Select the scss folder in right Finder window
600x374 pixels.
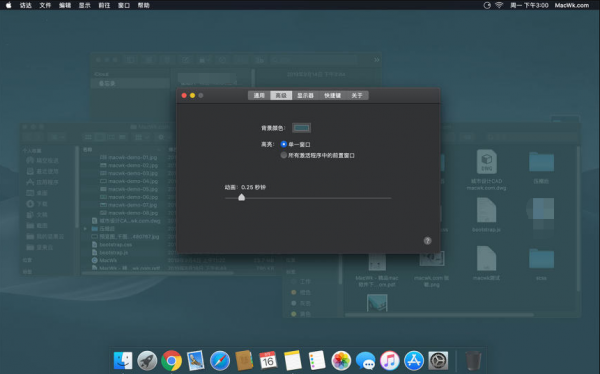541,259
